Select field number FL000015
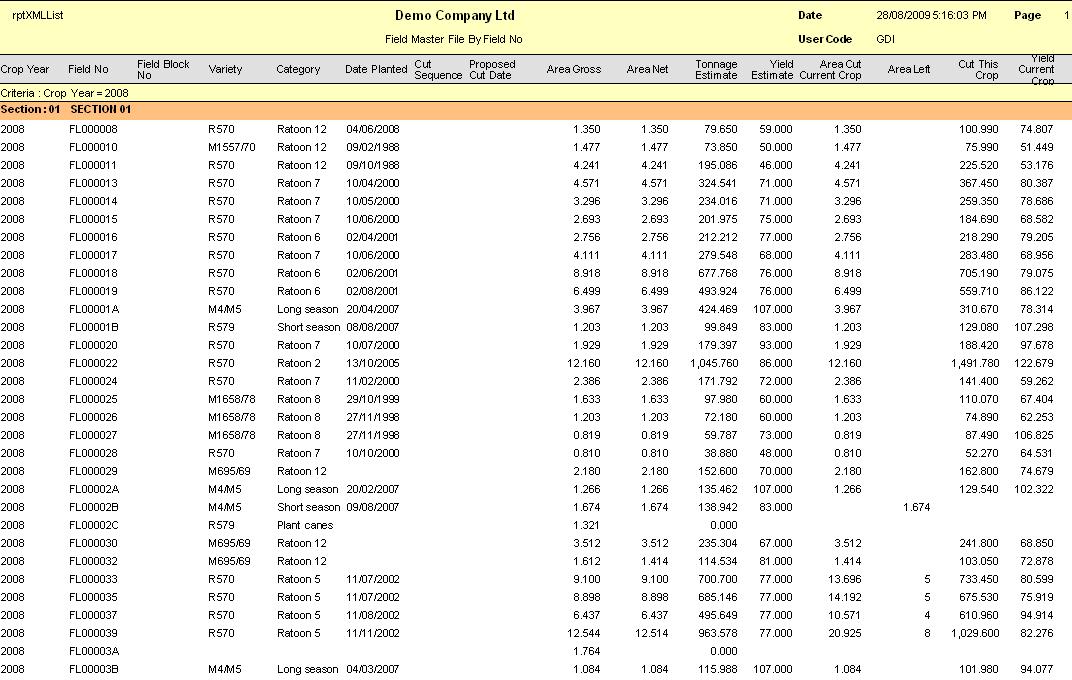 click(x=93, y=219)
